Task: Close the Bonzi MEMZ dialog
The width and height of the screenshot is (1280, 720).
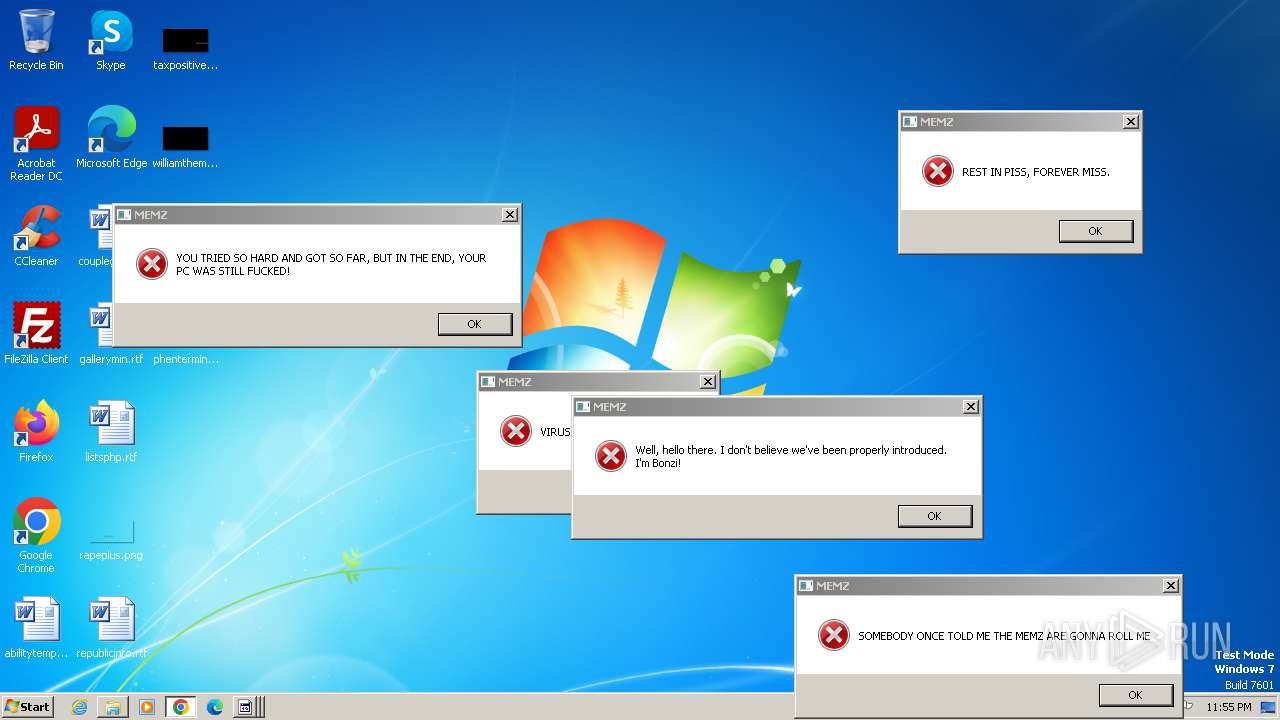Action: [970, 407]
